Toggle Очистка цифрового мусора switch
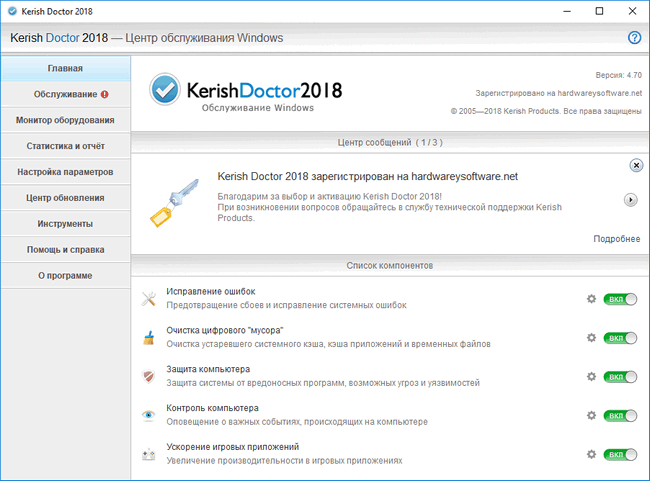 (620, 338)
